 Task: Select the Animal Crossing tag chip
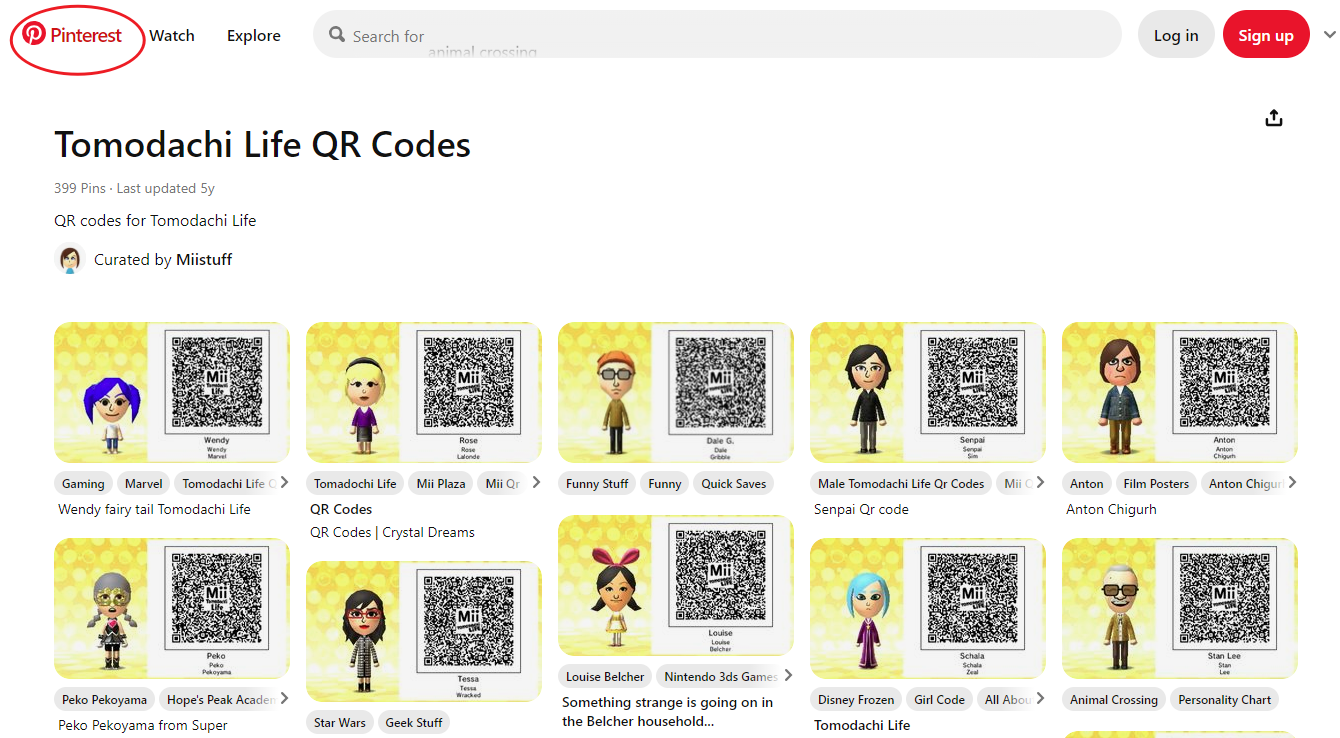(x=1114, y=700)
